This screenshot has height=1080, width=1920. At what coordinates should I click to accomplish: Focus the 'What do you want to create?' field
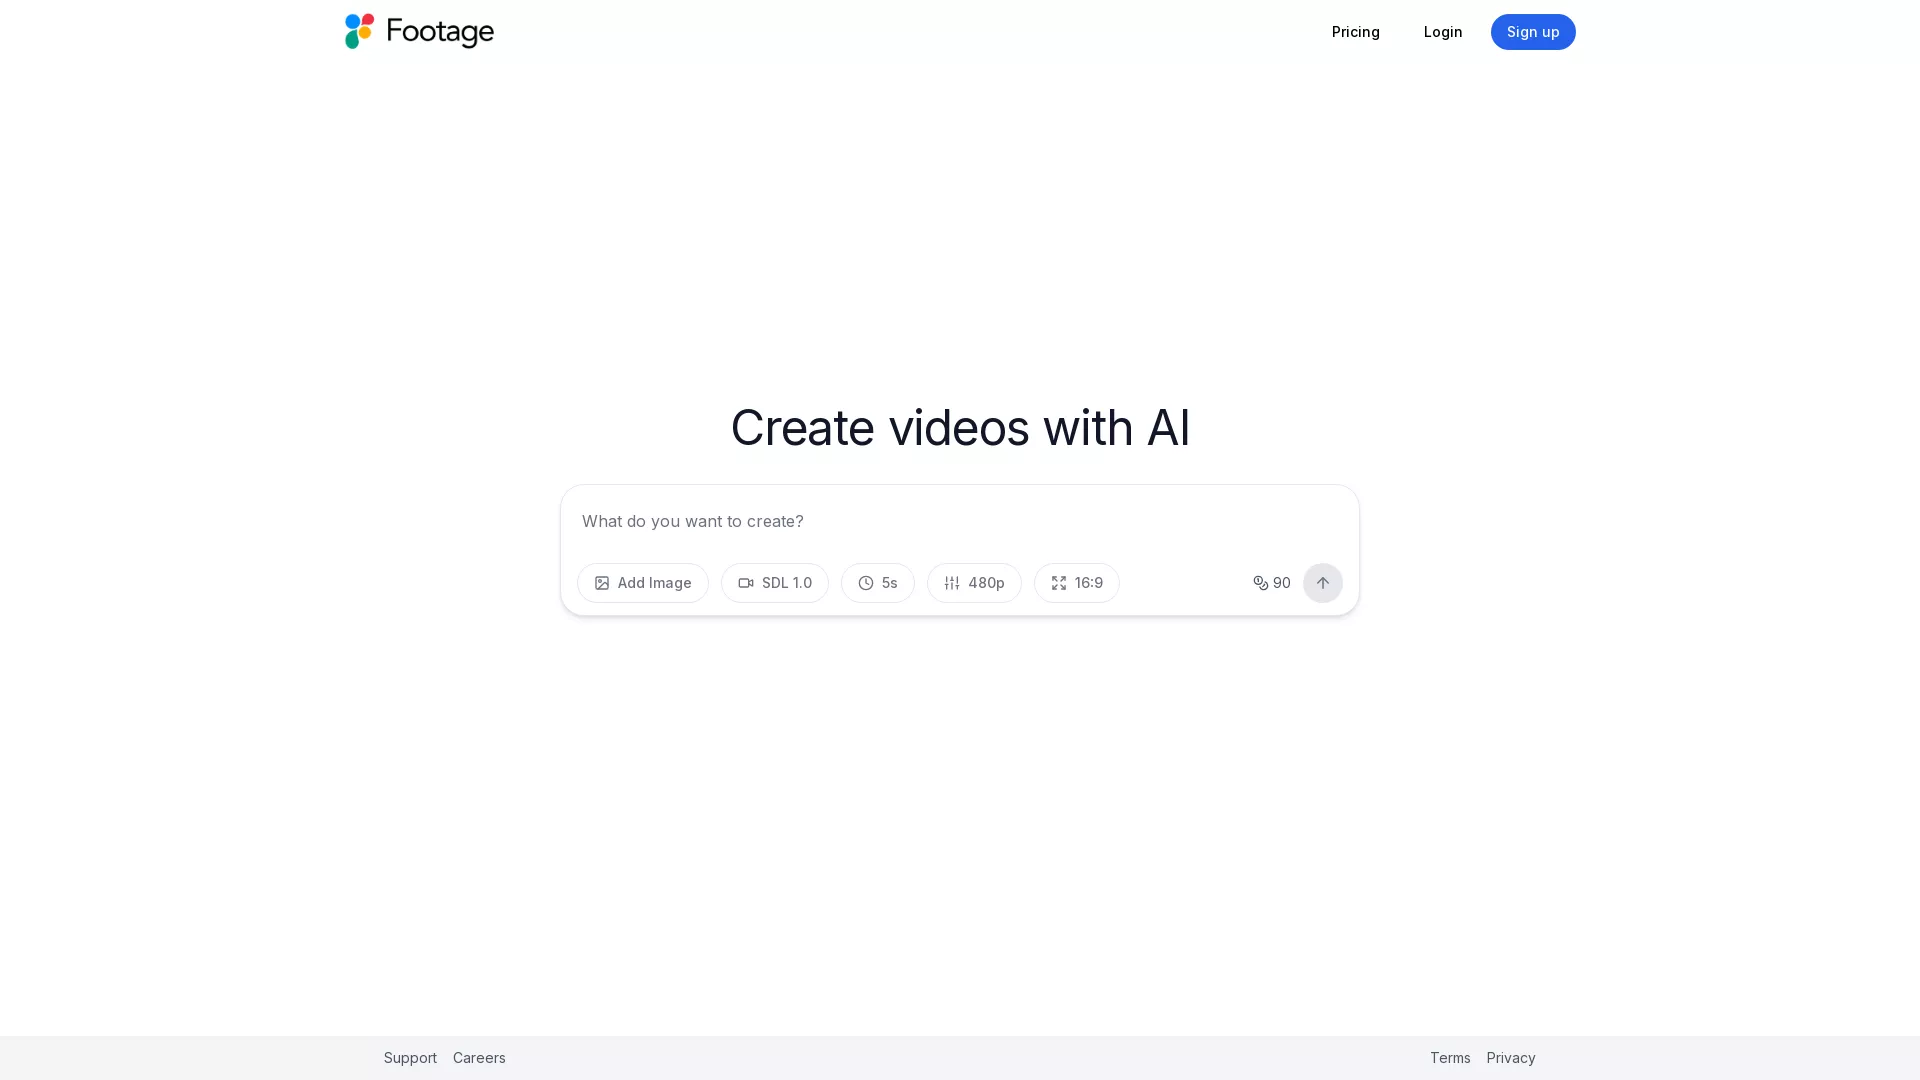click(958, 521)
